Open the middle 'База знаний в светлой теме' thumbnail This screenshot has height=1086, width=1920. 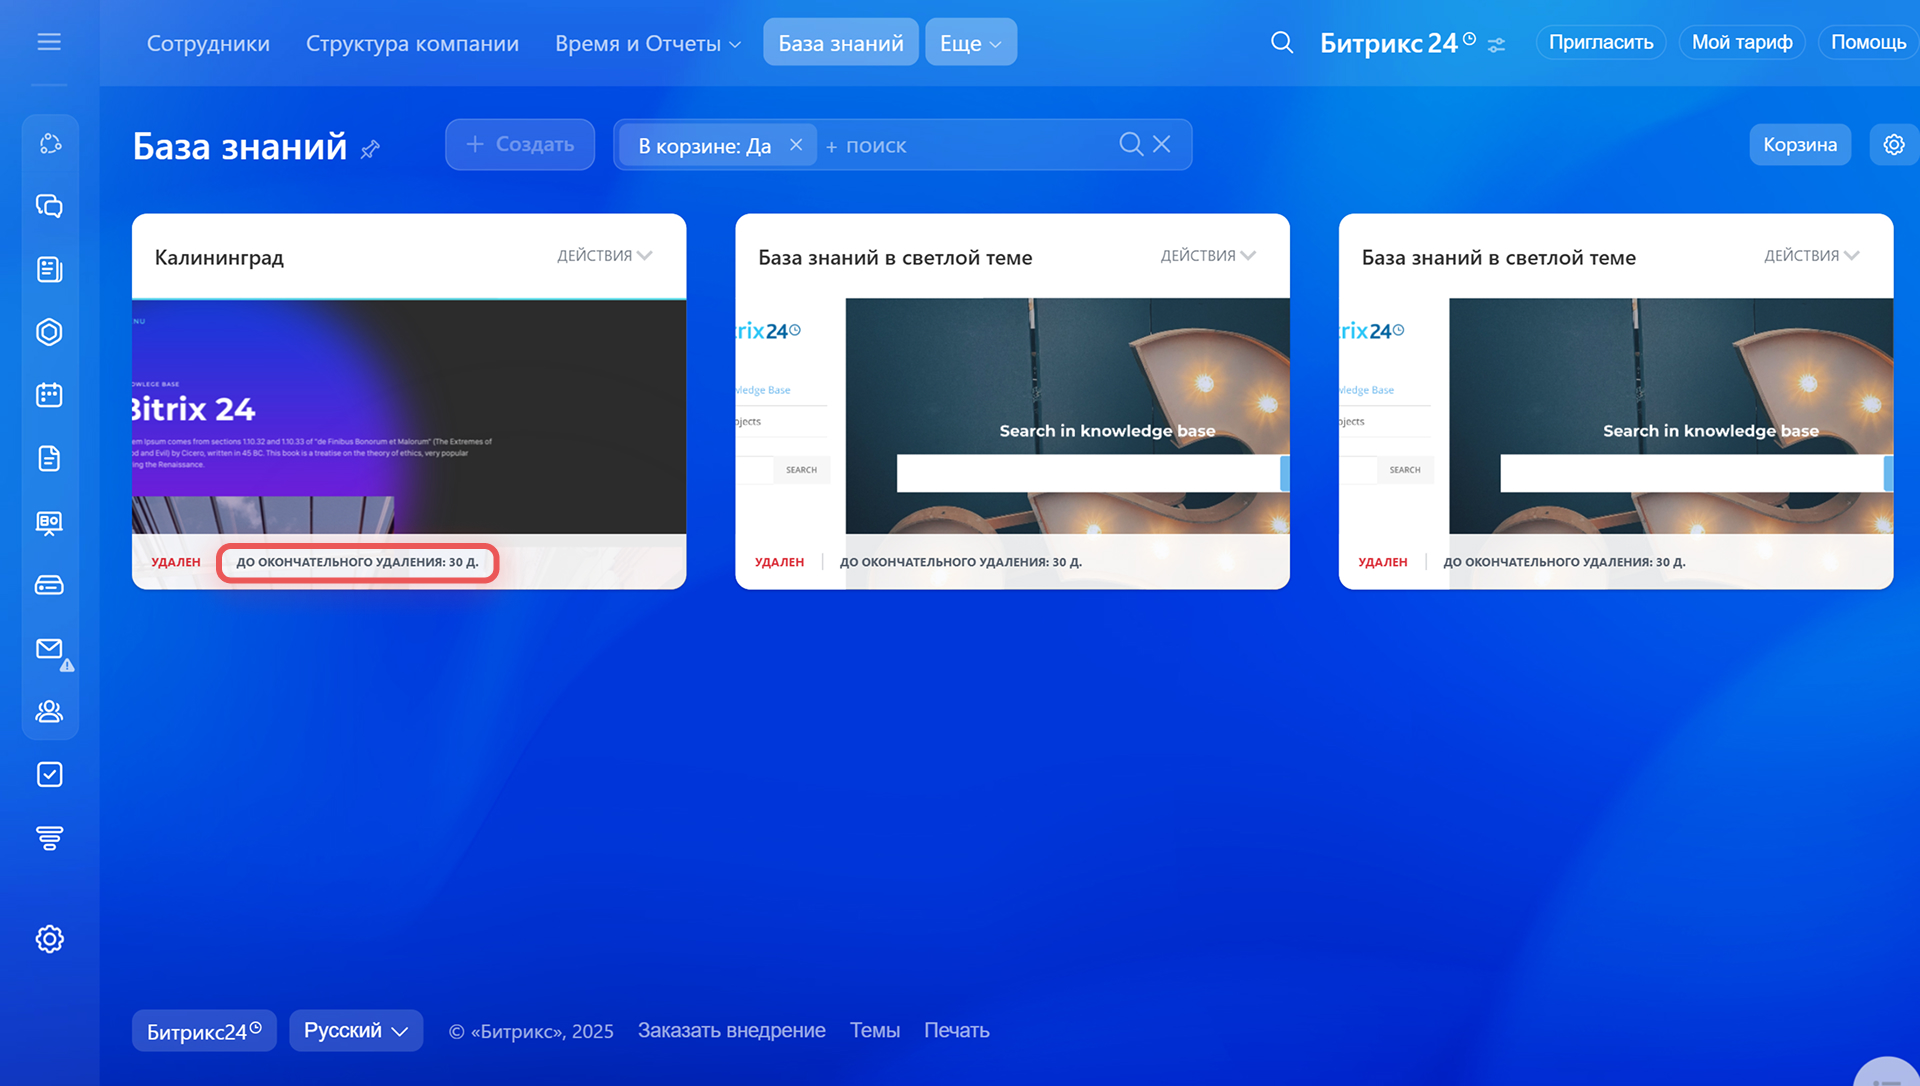[x=1012, y=416]
